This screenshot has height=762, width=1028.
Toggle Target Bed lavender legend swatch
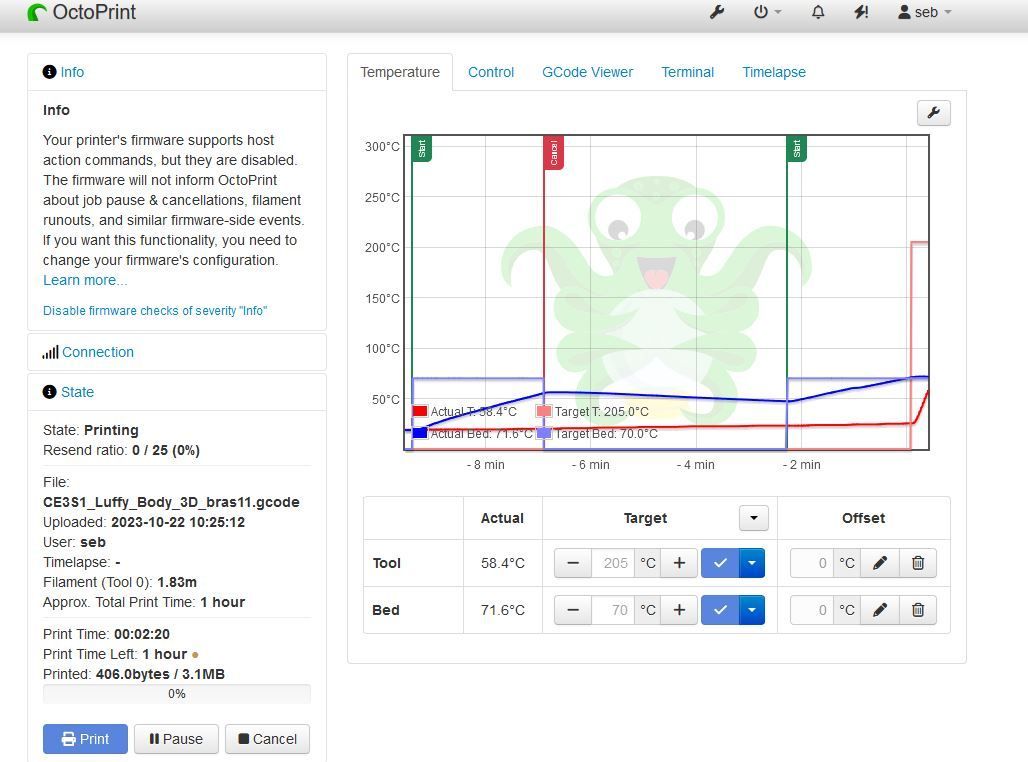[x=544, y=433]
